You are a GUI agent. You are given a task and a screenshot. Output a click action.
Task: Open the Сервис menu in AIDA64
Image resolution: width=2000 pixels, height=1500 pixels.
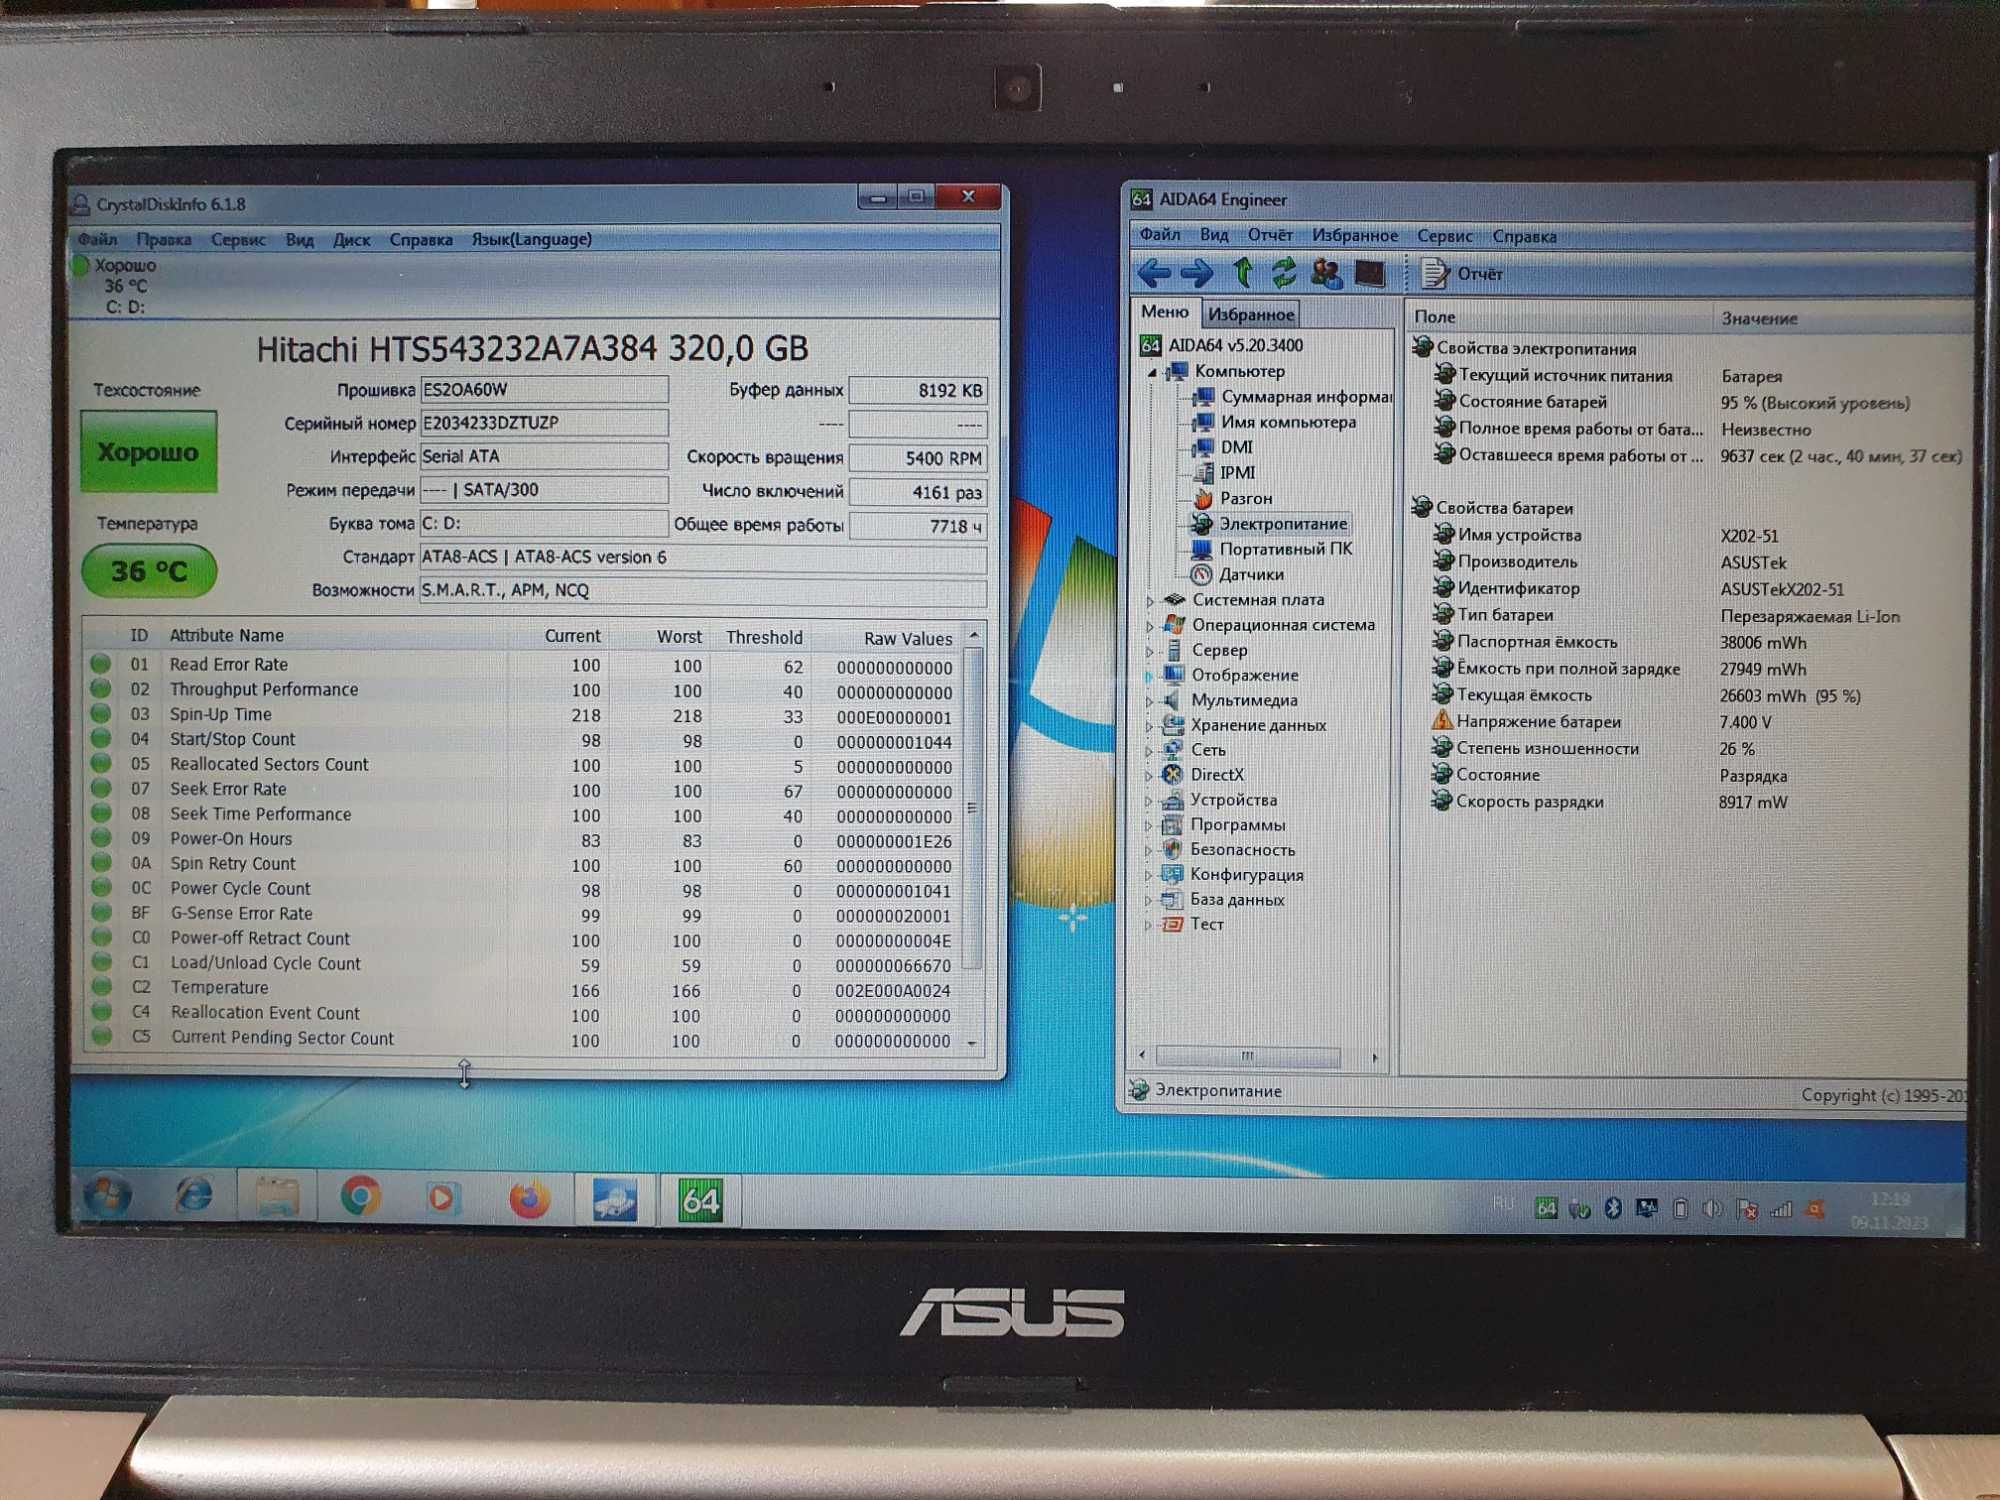[x=1444, y=237]
